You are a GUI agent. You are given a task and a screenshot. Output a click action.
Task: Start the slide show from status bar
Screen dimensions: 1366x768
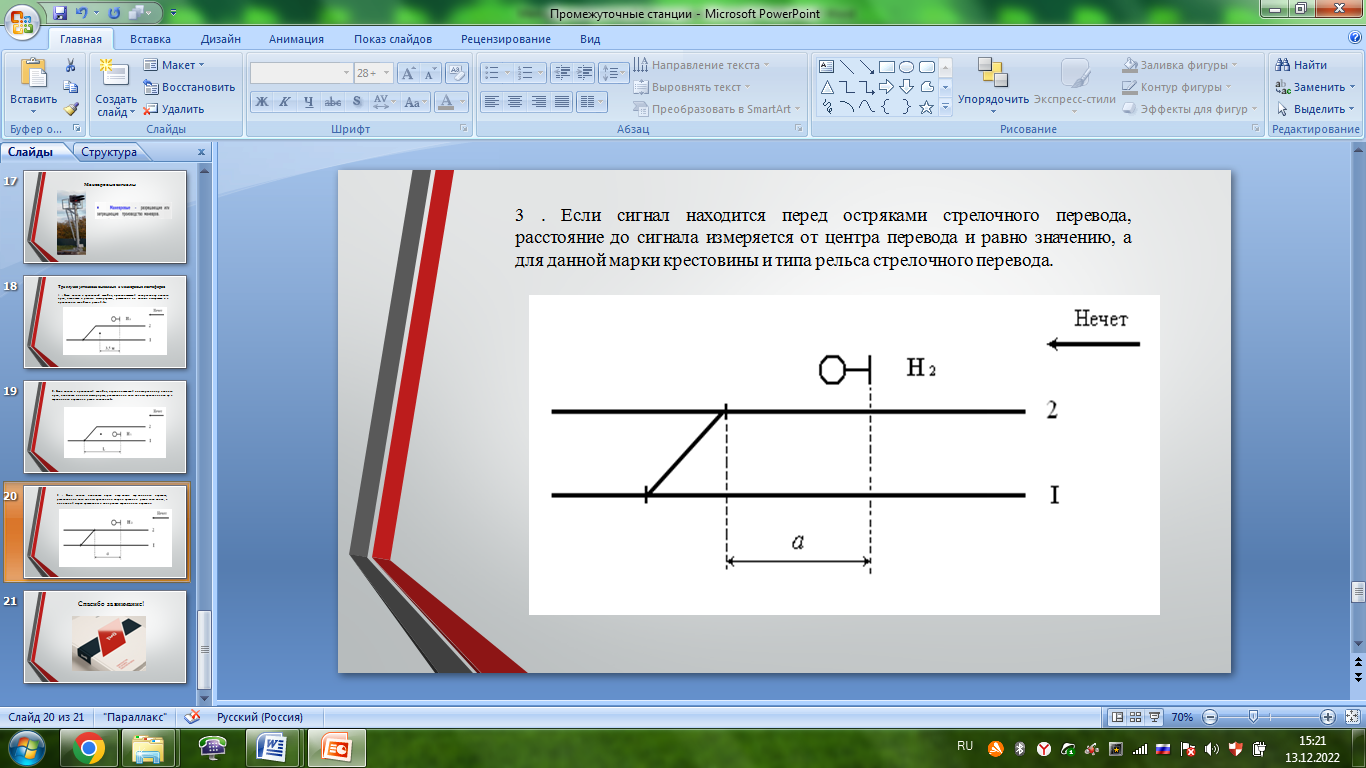click(x=1156, y=717)
